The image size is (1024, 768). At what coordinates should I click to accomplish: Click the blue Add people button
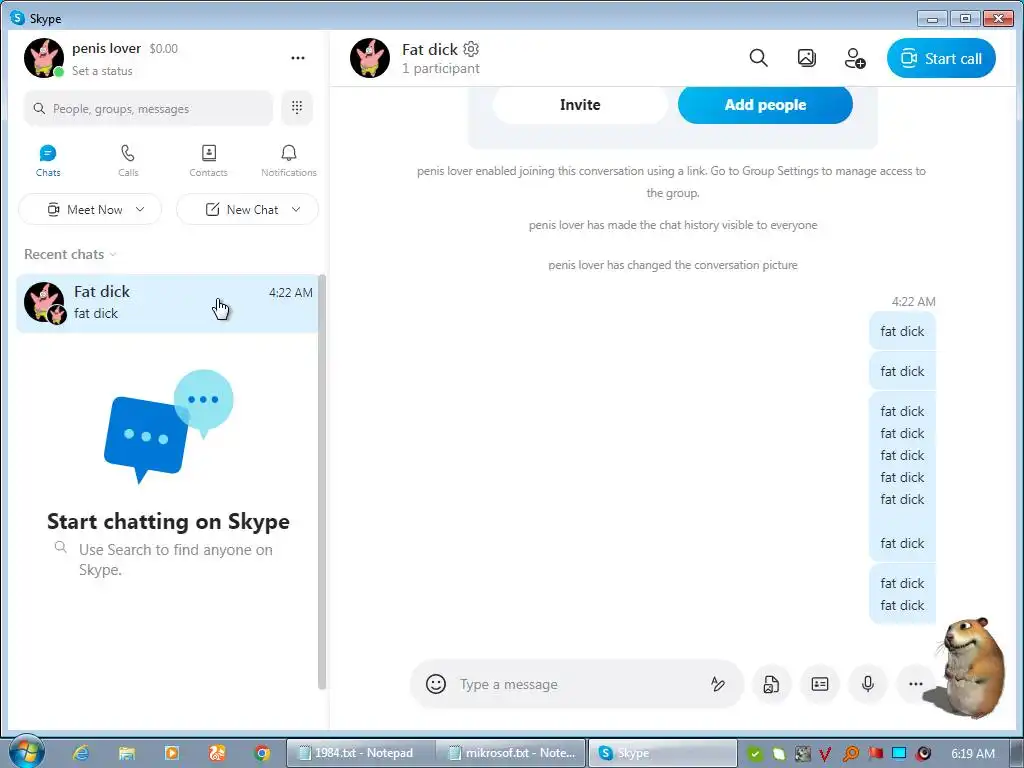(765, 104)
